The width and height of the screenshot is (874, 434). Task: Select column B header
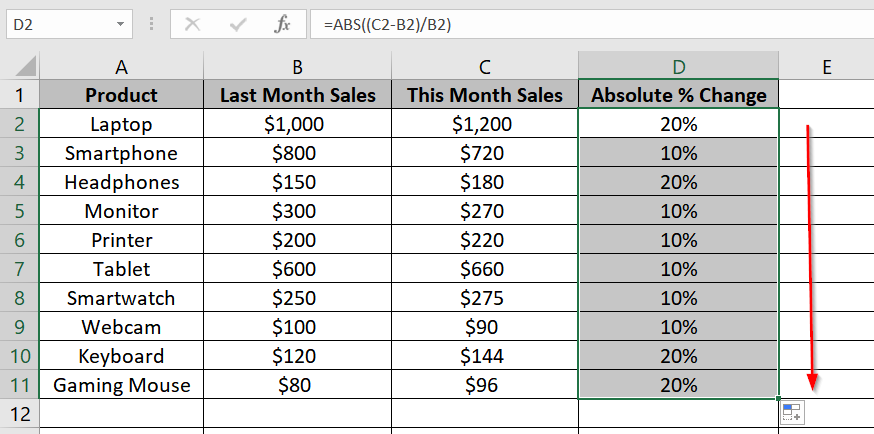[x=298, y=66]
